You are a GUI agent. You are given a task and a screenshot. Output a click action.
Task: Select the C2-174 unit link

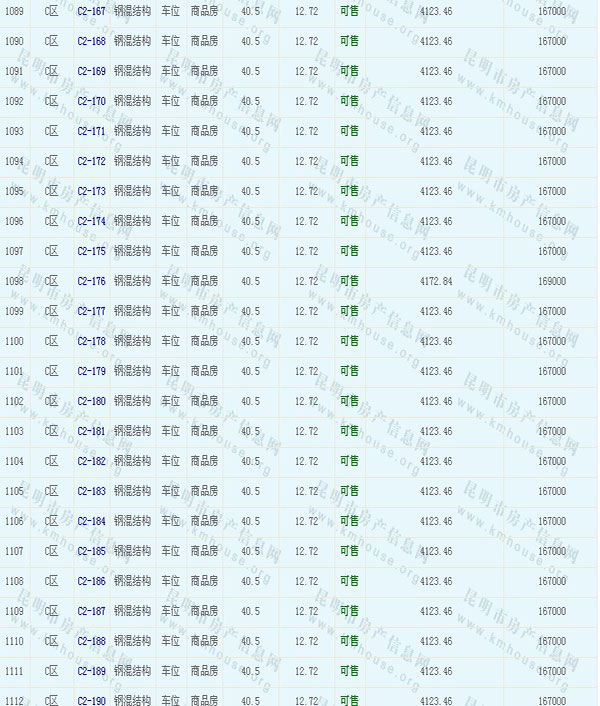click(91, 221)
